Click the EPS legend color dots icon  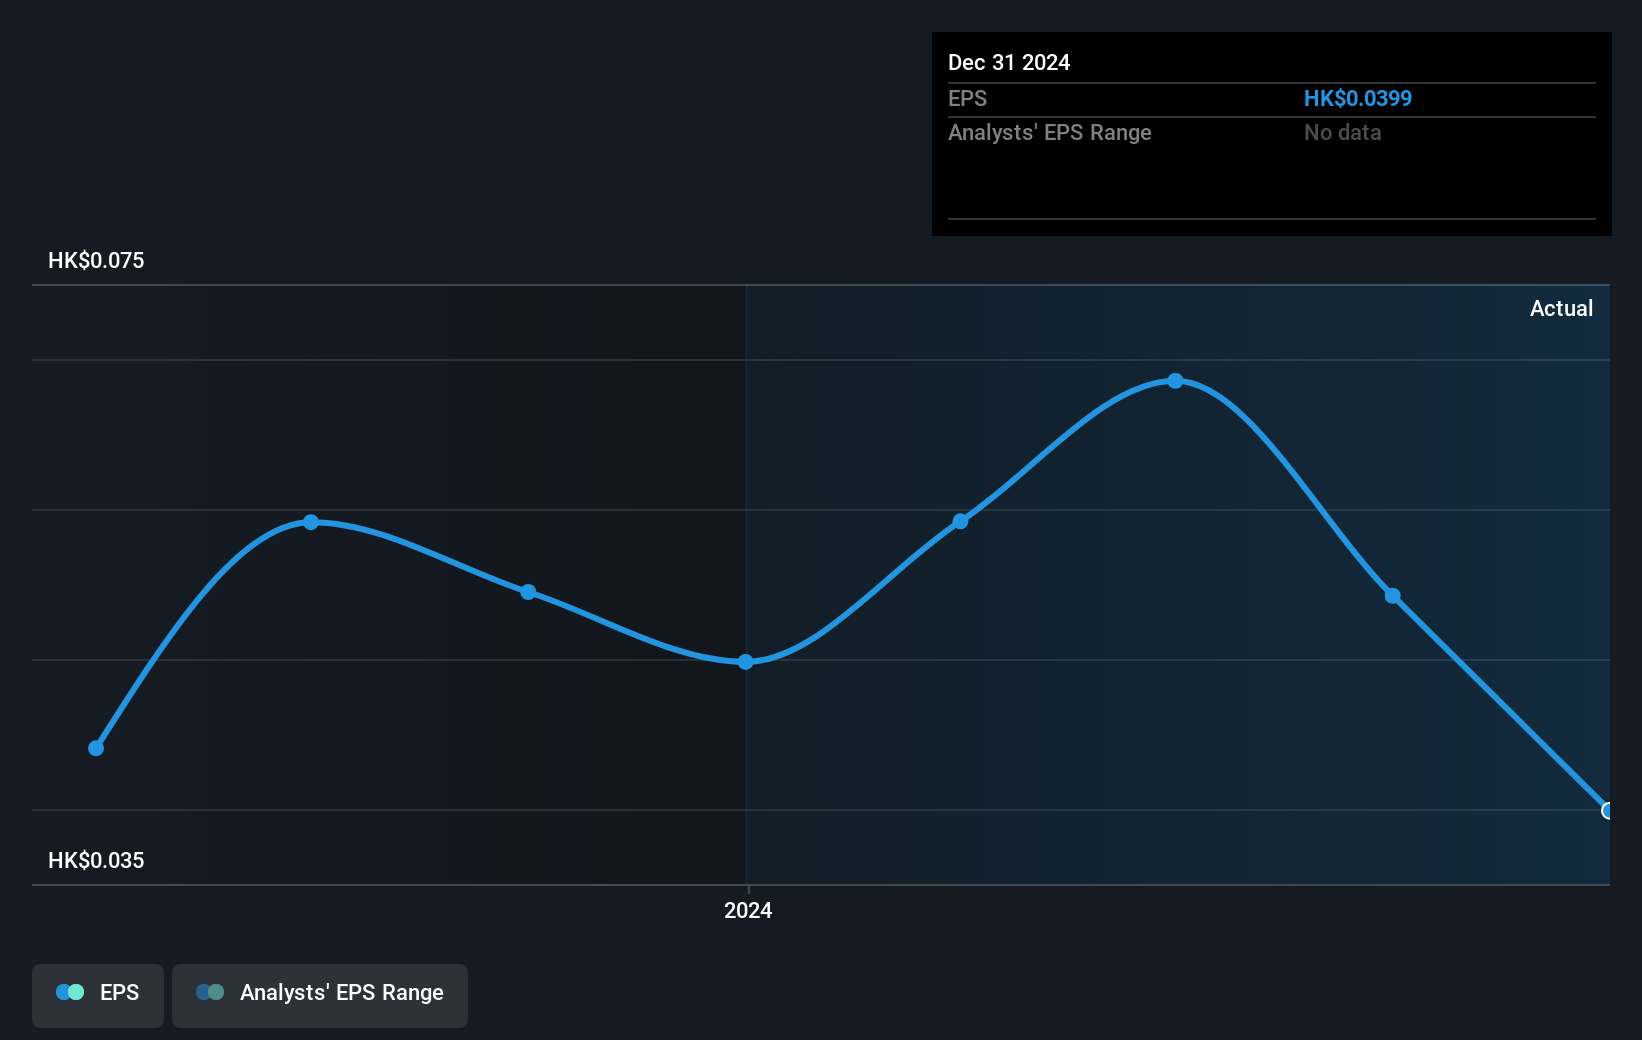pos(70,992)
